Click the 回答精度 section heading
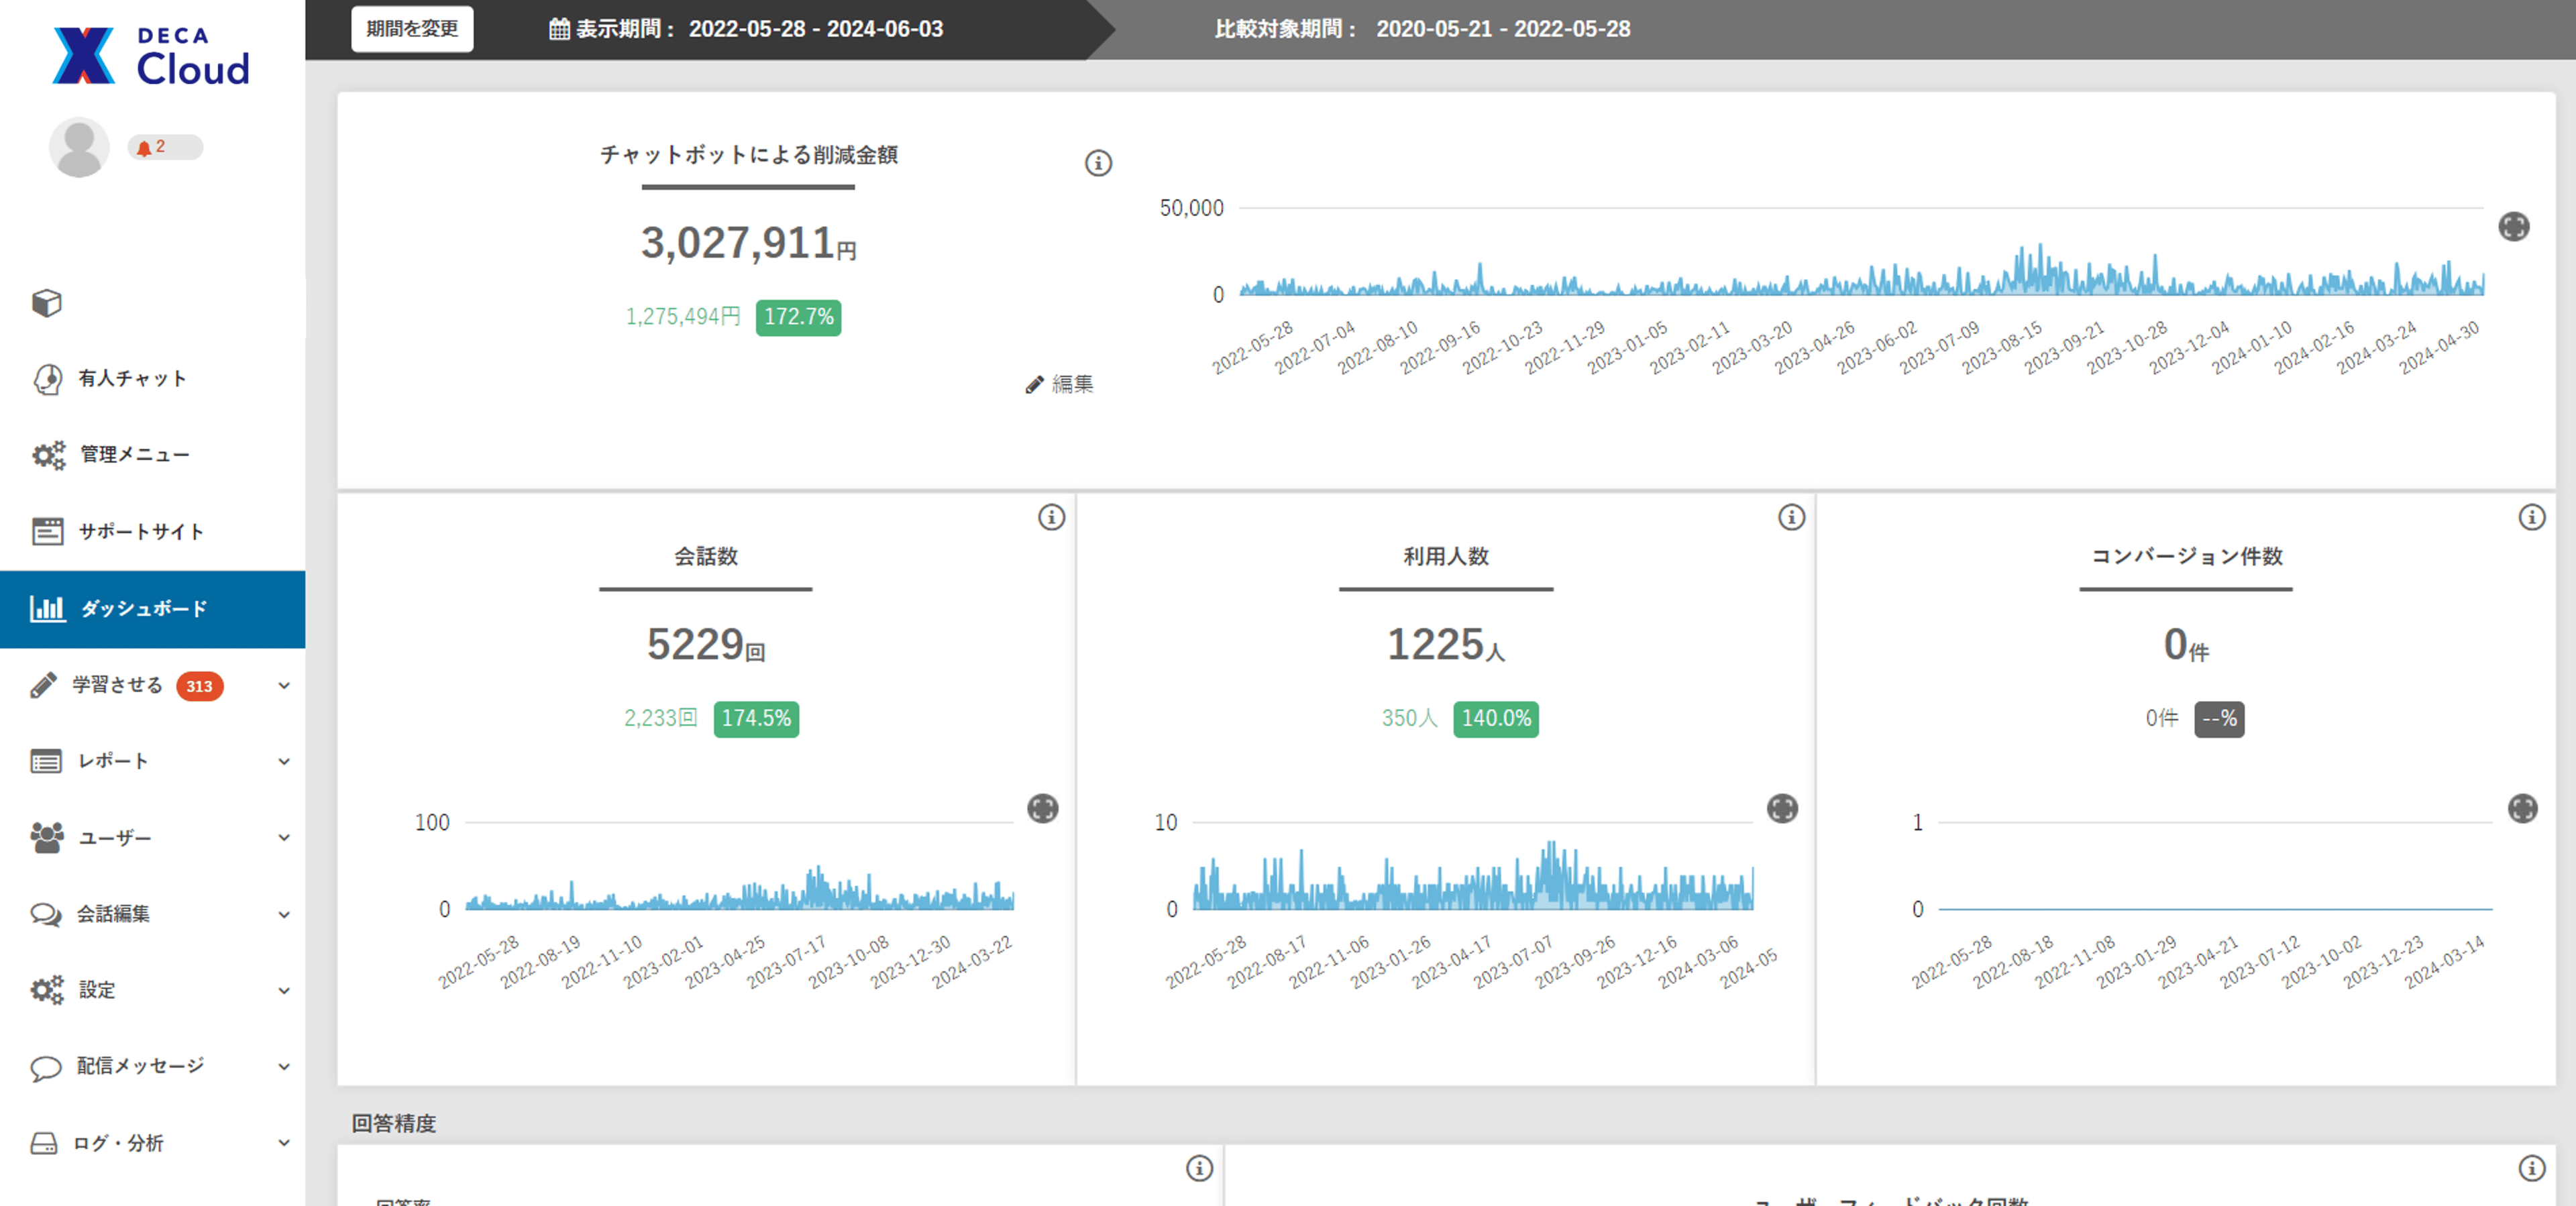Image resolution: width=2576 pixels, height=1206 pixels. 394,1124
